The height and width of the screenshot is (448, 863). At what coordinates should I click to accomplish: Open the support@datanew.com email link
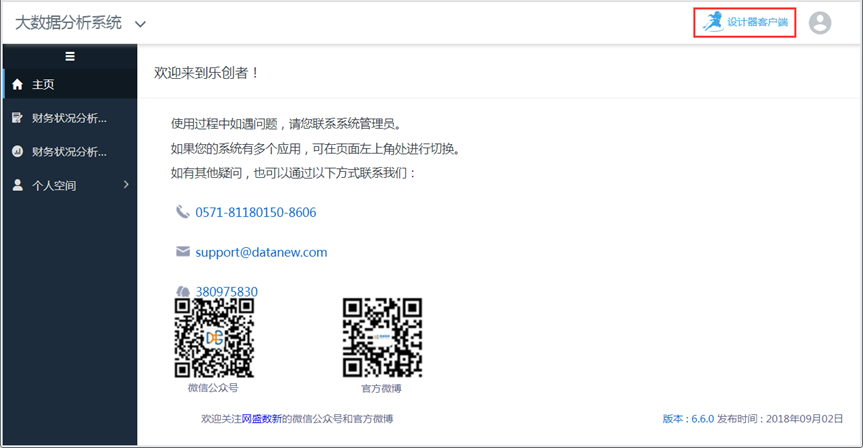[x=261, y=252]
